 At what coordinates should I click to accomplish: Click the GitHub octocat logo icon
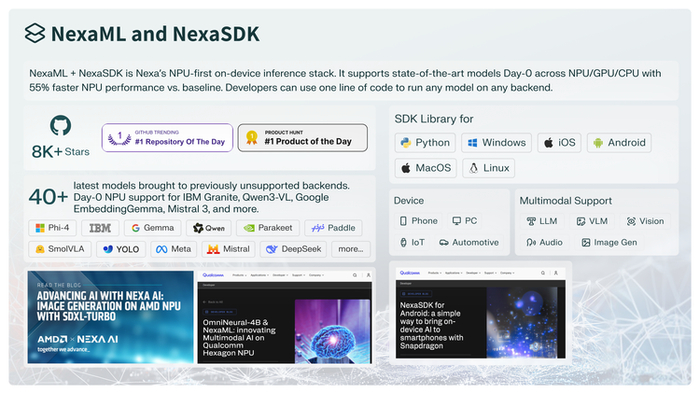[60, 125]
